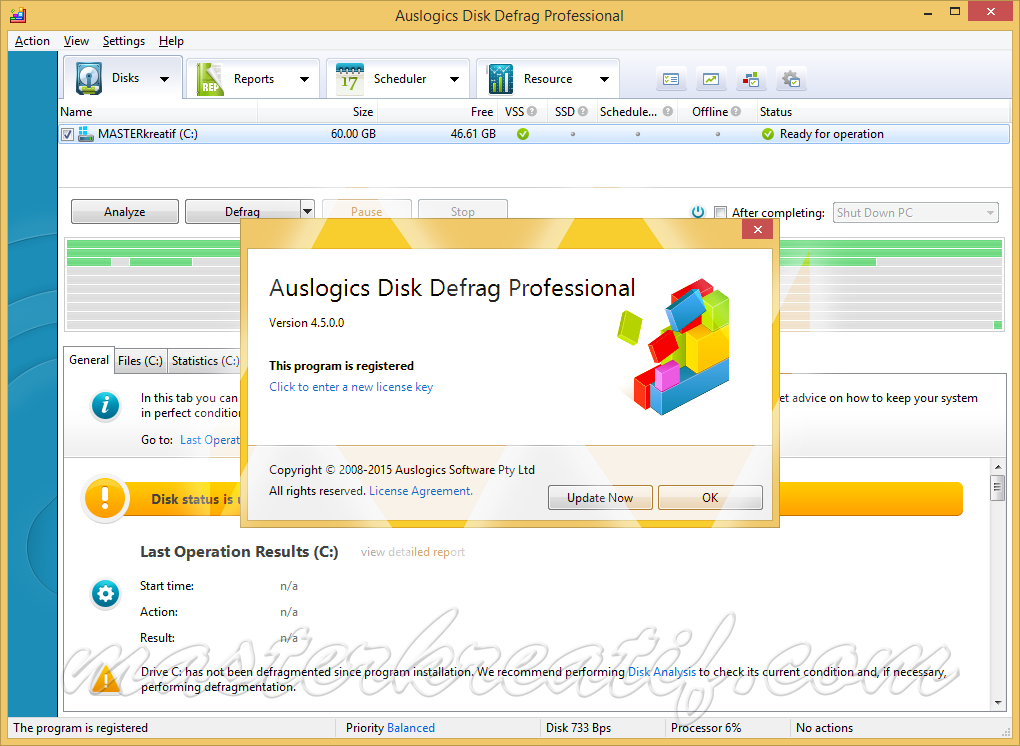The height and width of the screenshot is (746, 1020).
Task: Follow the Last Operation go-to link
Action: tap(210, 440)
